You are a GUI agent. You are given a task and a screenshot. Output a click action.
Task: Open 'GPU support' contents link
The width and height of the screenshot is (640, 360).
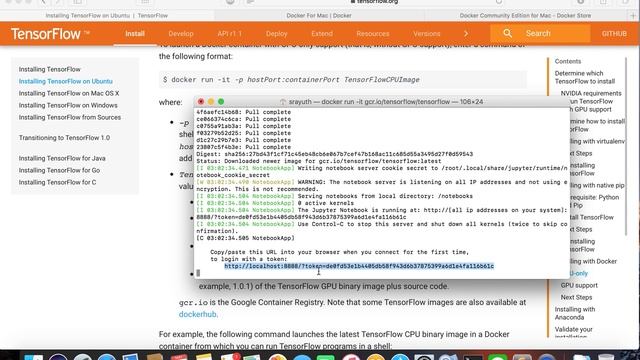pyautogui.click(x=579, y=285)
